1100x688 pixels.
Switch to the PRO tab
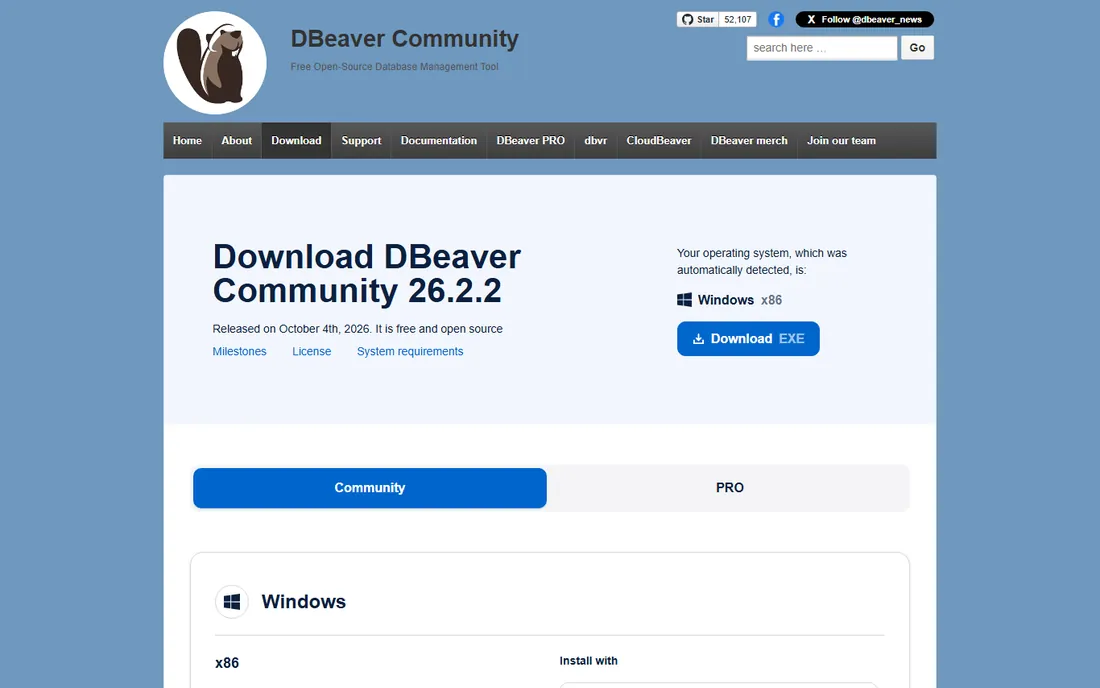pos(730,488)
